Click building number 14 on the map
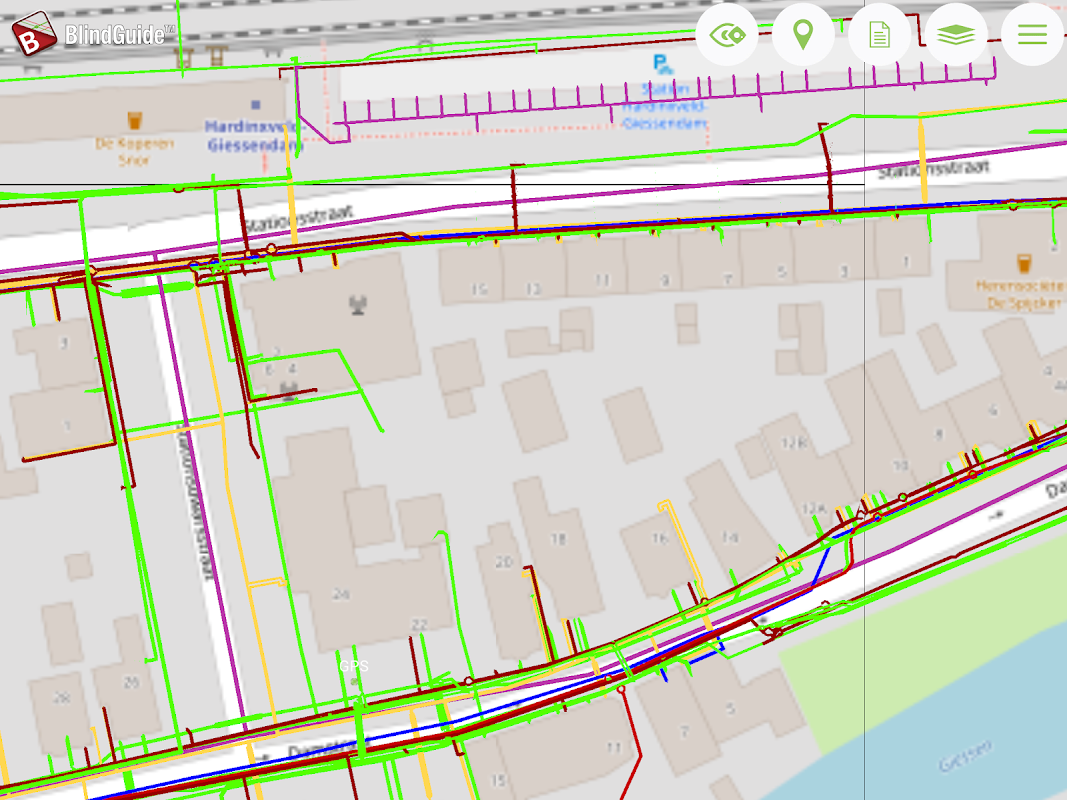The width and height of the screenshot is (1067, 800). click(729, 538)
